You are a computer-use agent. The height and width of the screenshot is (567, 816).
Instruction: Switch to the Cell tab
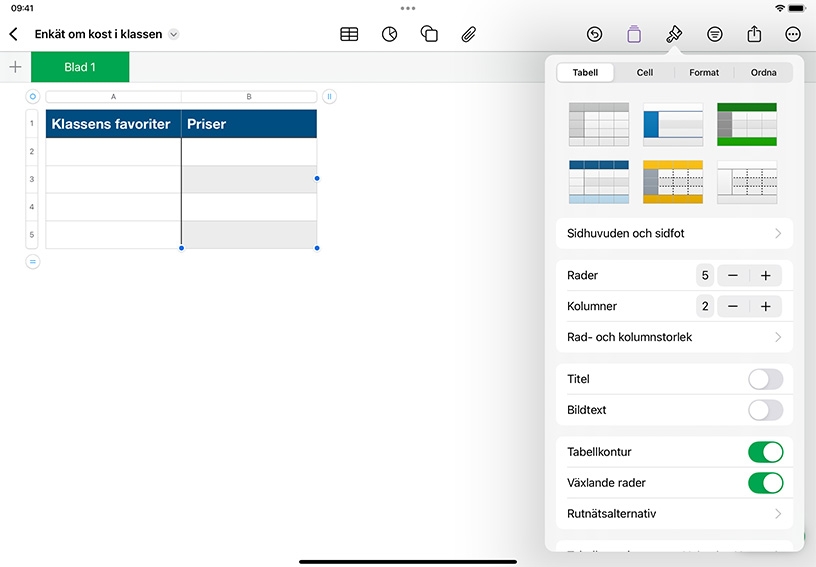coord(645,72)
